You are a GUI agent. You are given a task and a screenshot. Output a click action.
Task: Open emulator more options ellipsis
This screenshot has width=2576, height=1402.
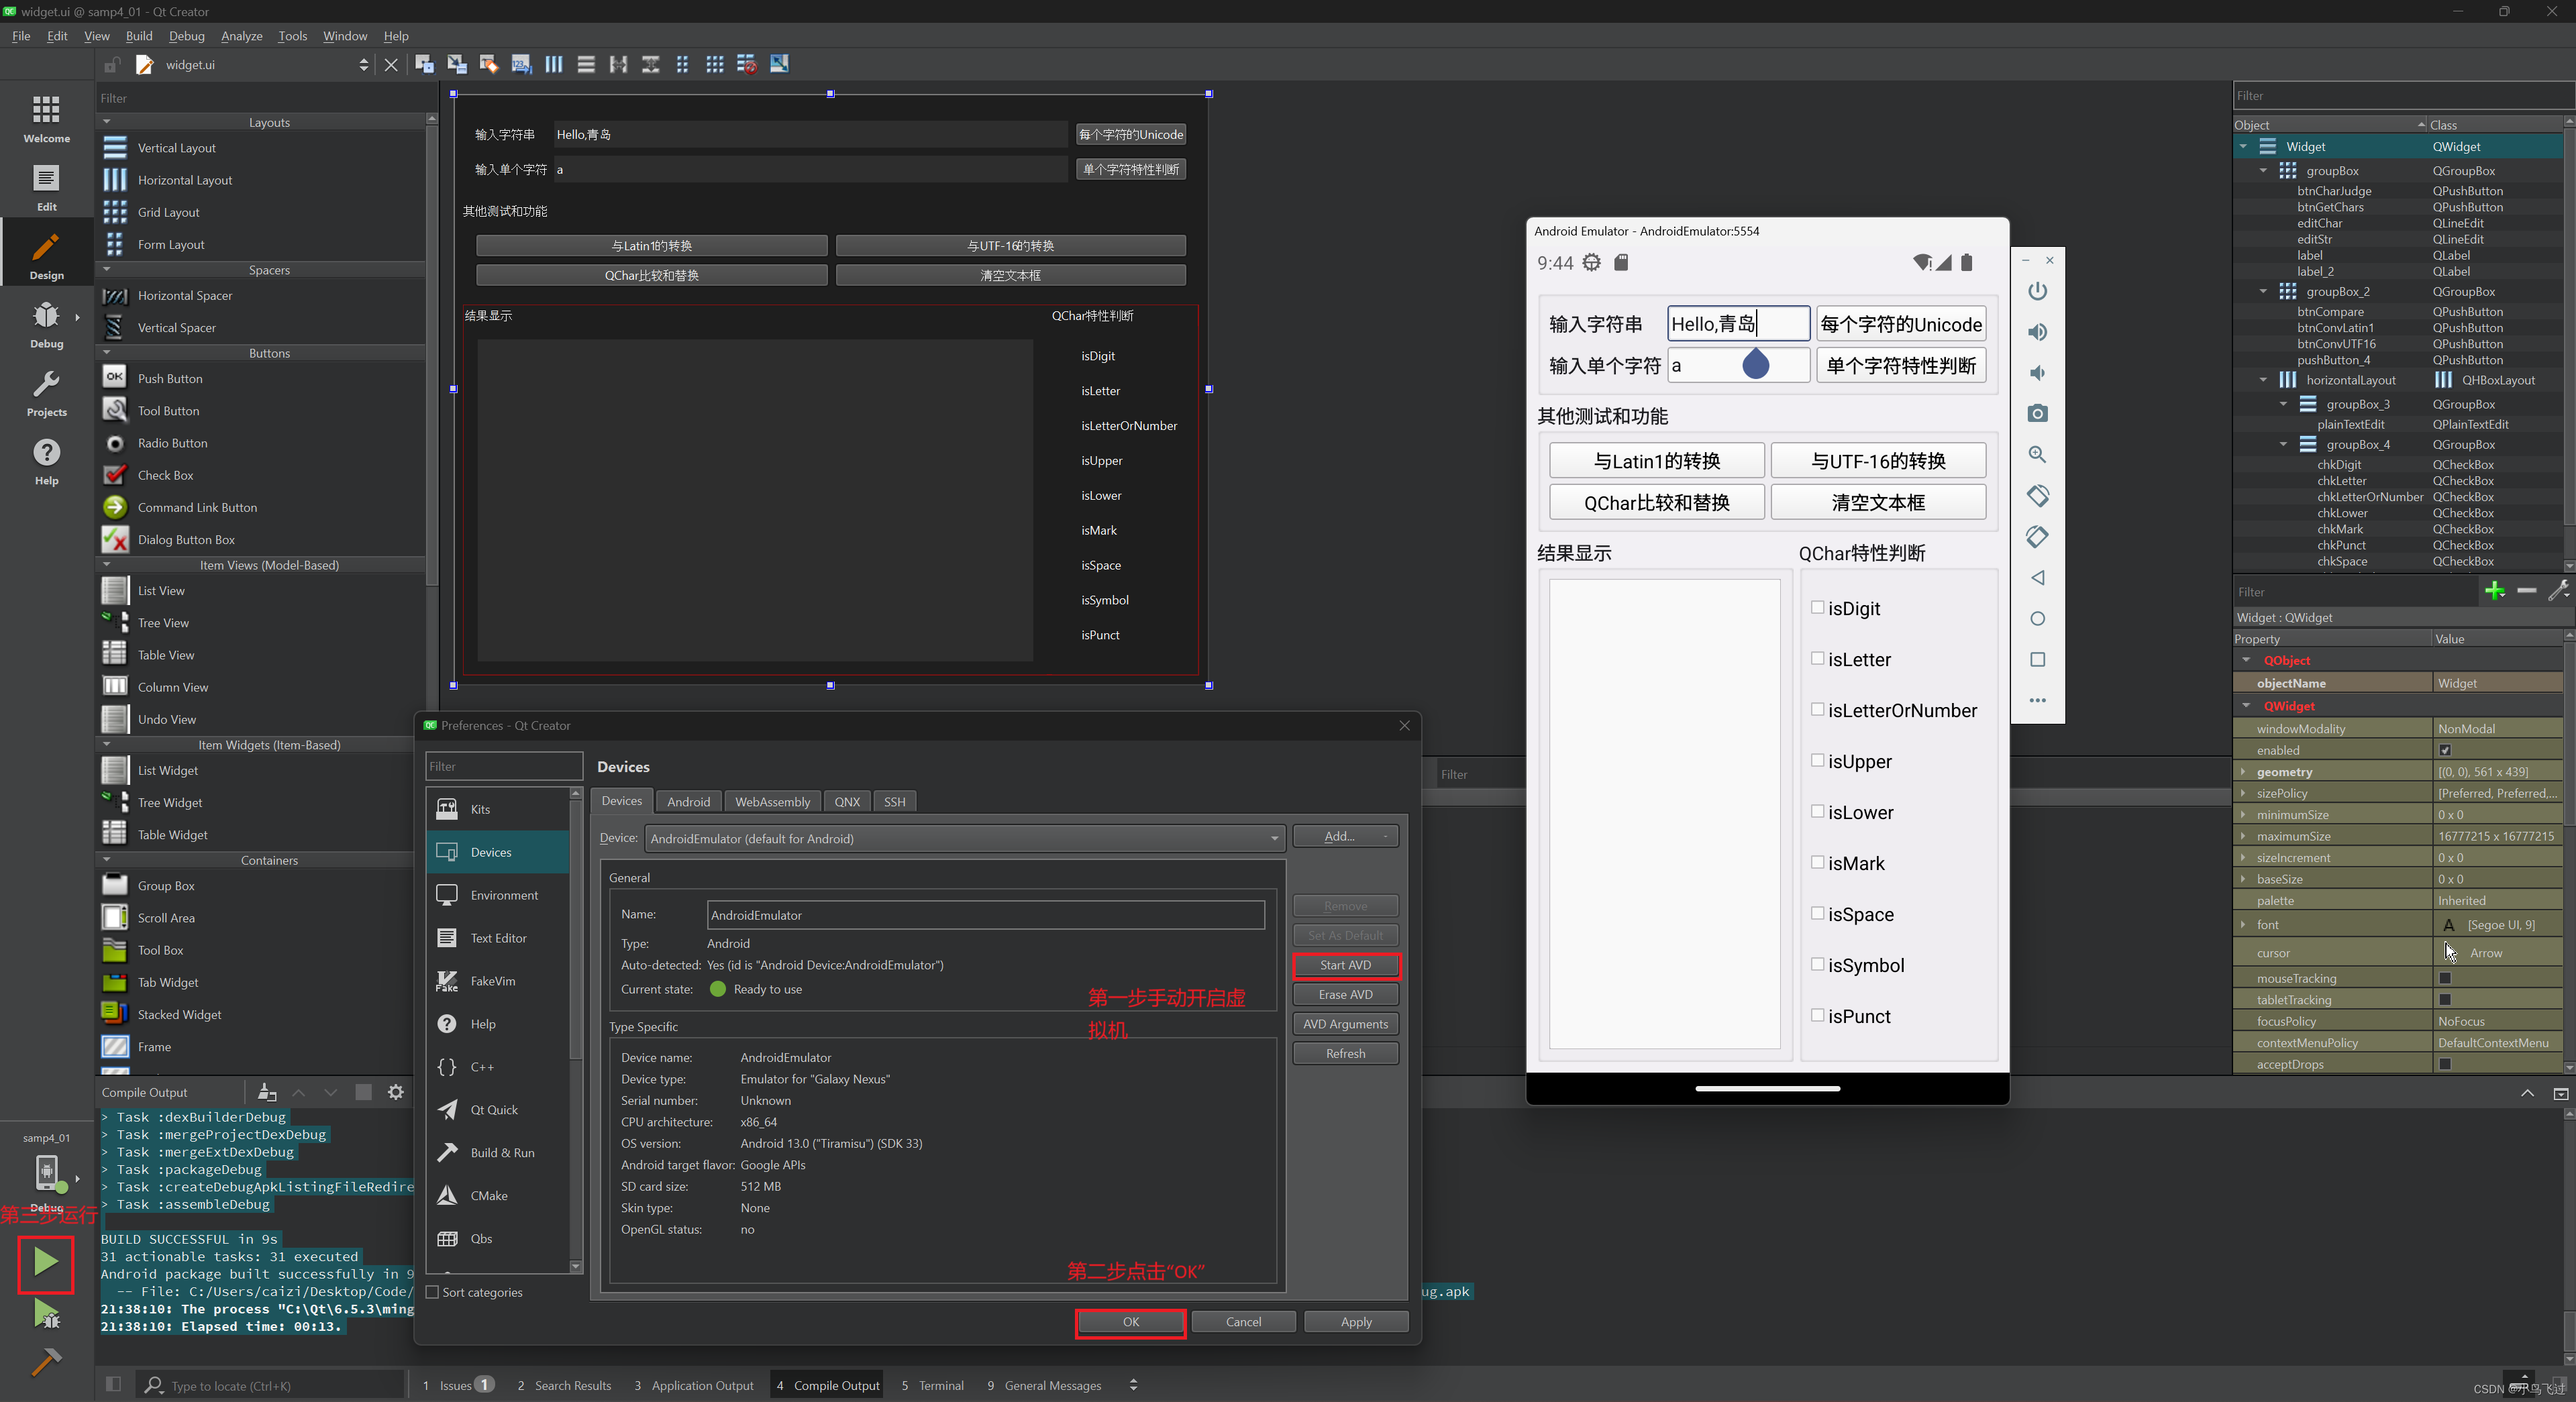[2037, 700]
